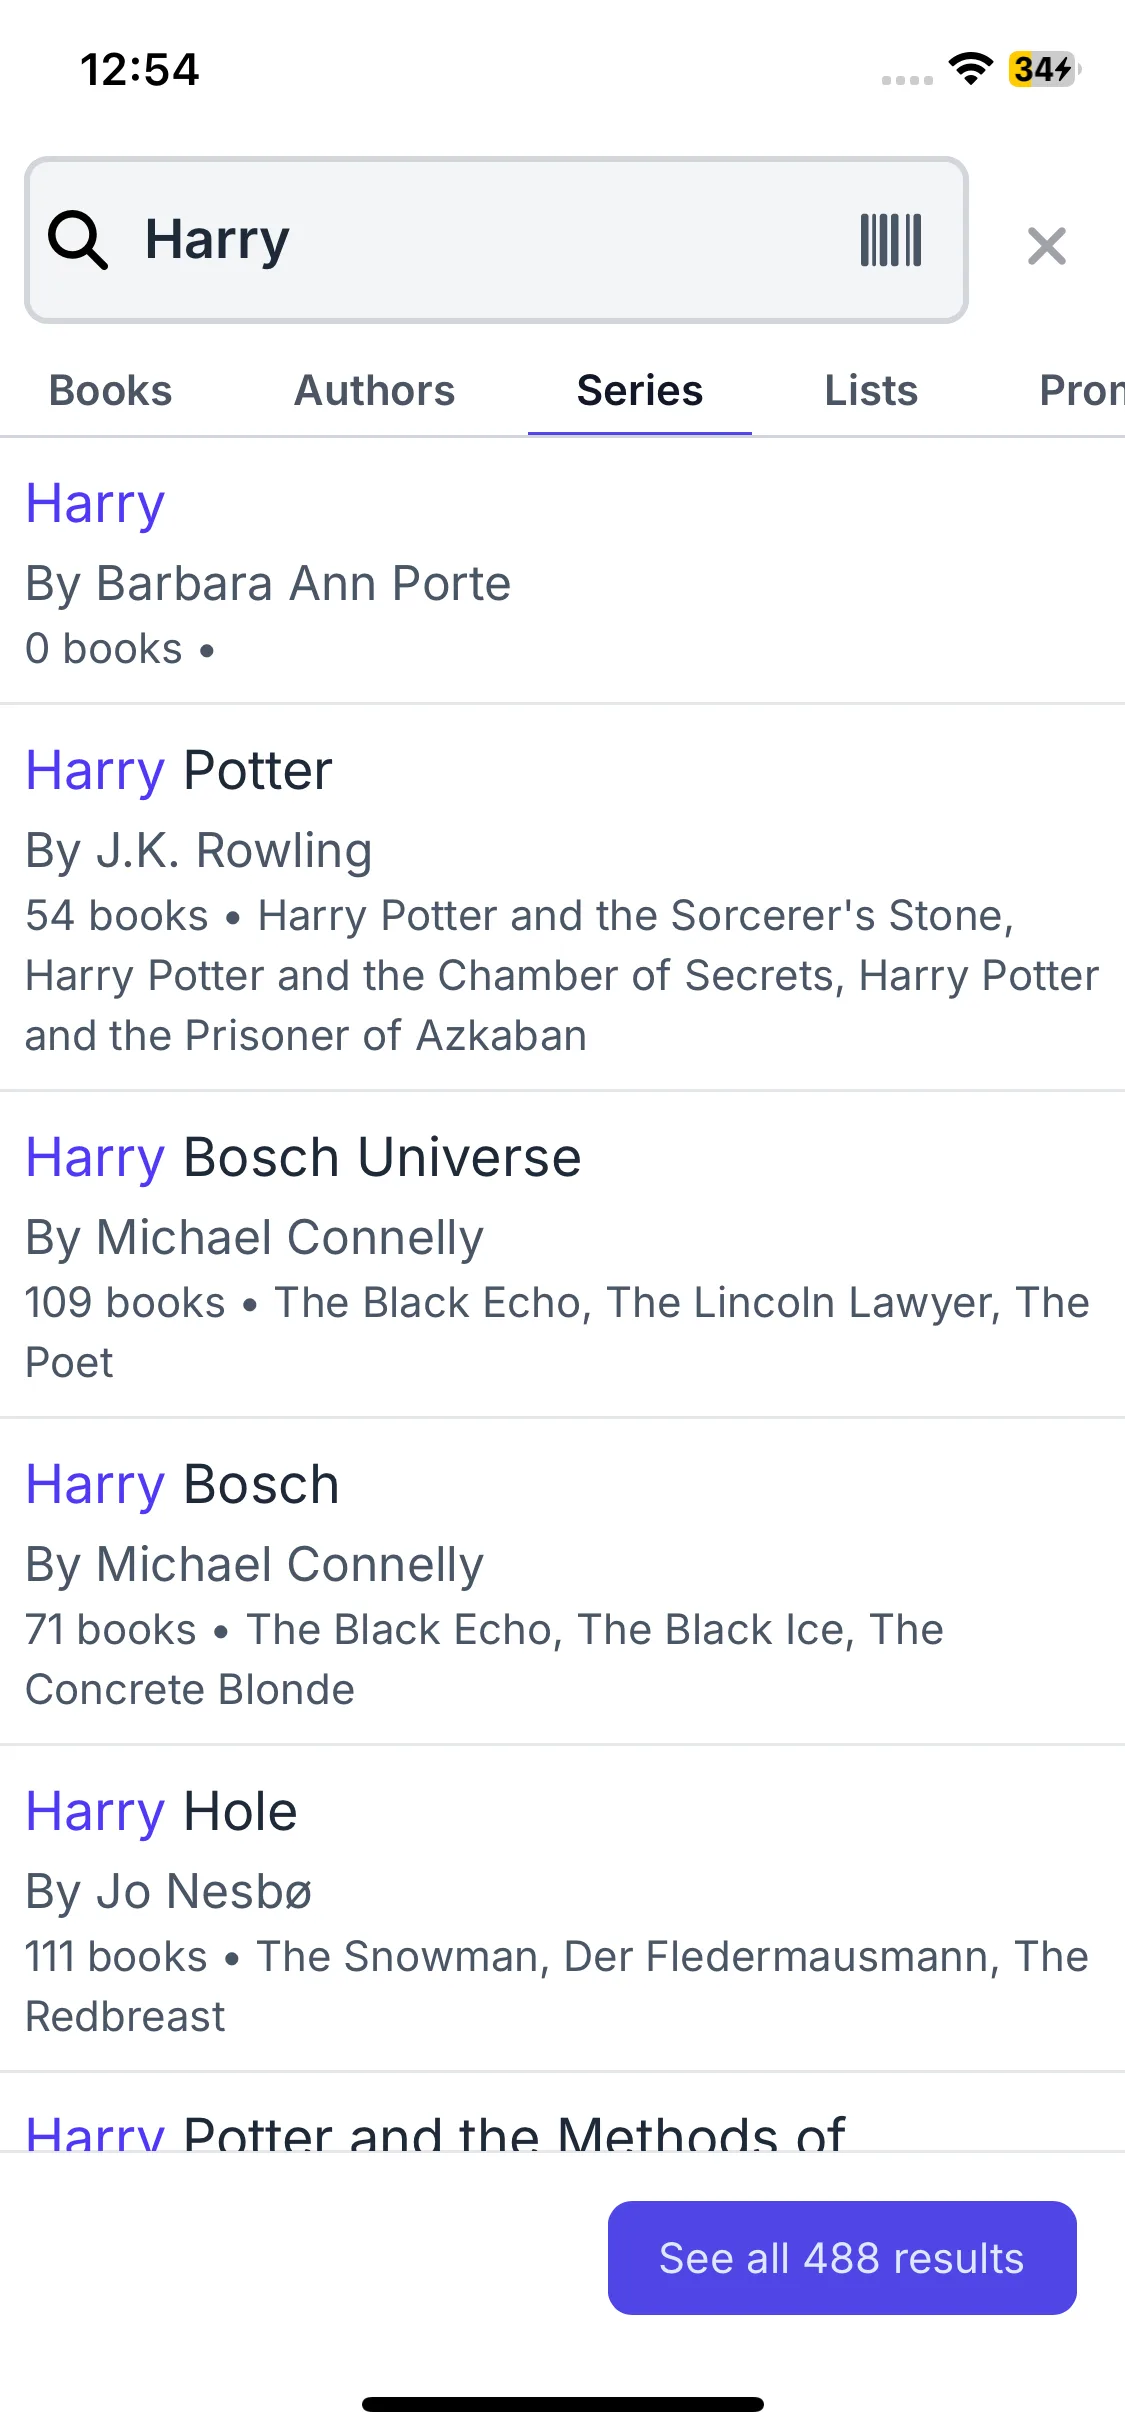This screenshot has width=1125, height=2436.
Task: Open the Harry Potter series result
Action: [179, 771]
